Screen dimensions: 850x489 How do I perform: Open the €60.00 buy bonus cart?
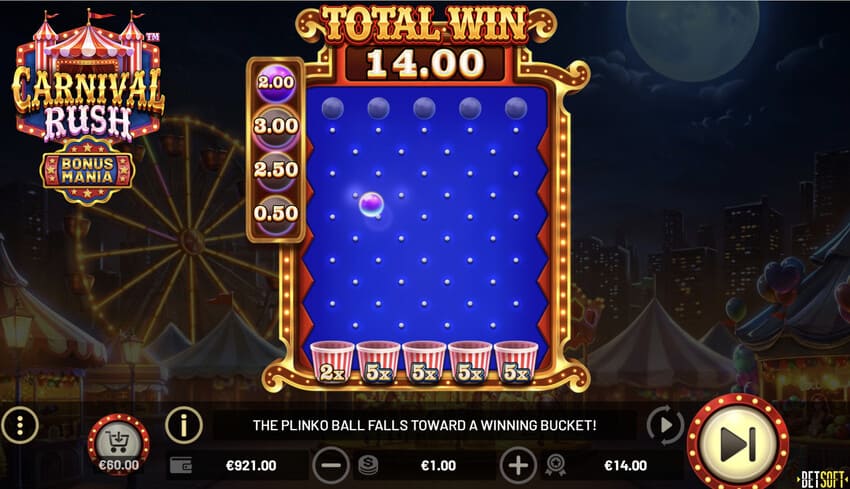pyautogui.click(x=119, y=445)
